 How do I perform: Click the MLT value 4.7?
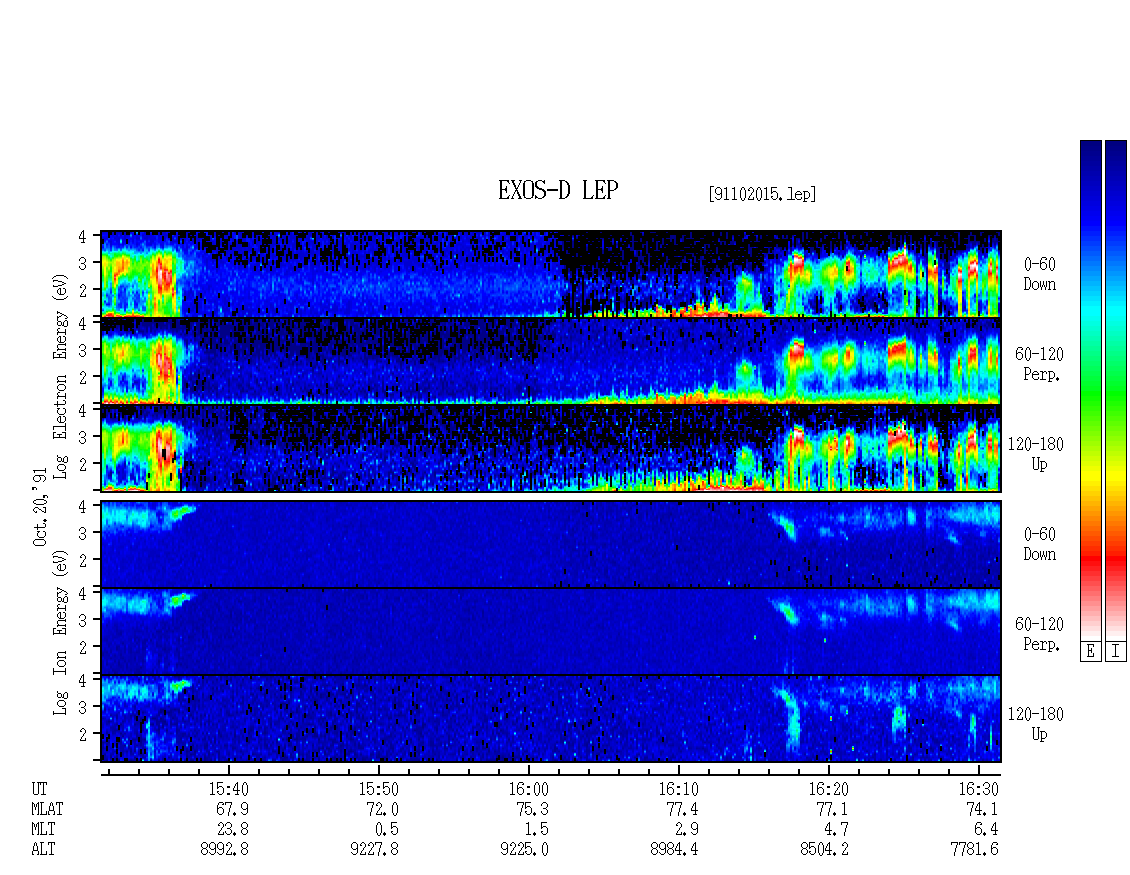point(837,830)
